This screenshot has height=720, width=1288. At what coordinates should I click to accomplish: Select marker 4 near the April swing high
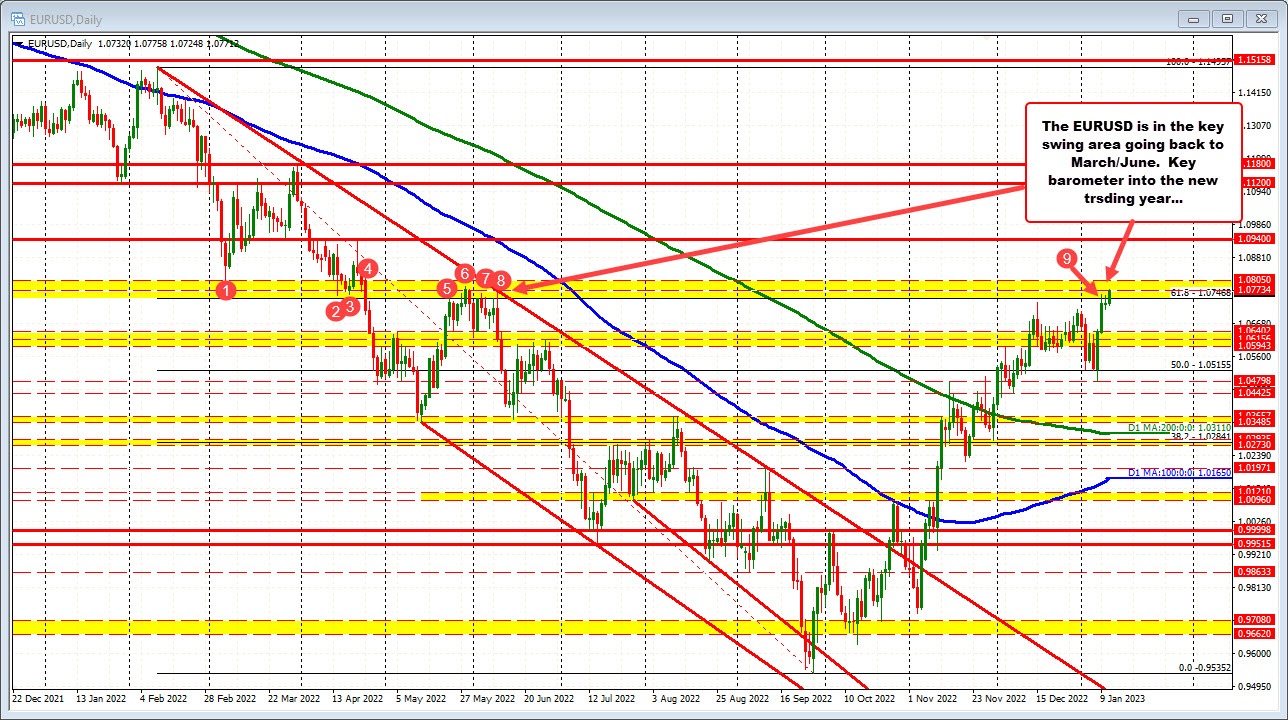click(367, 268)
